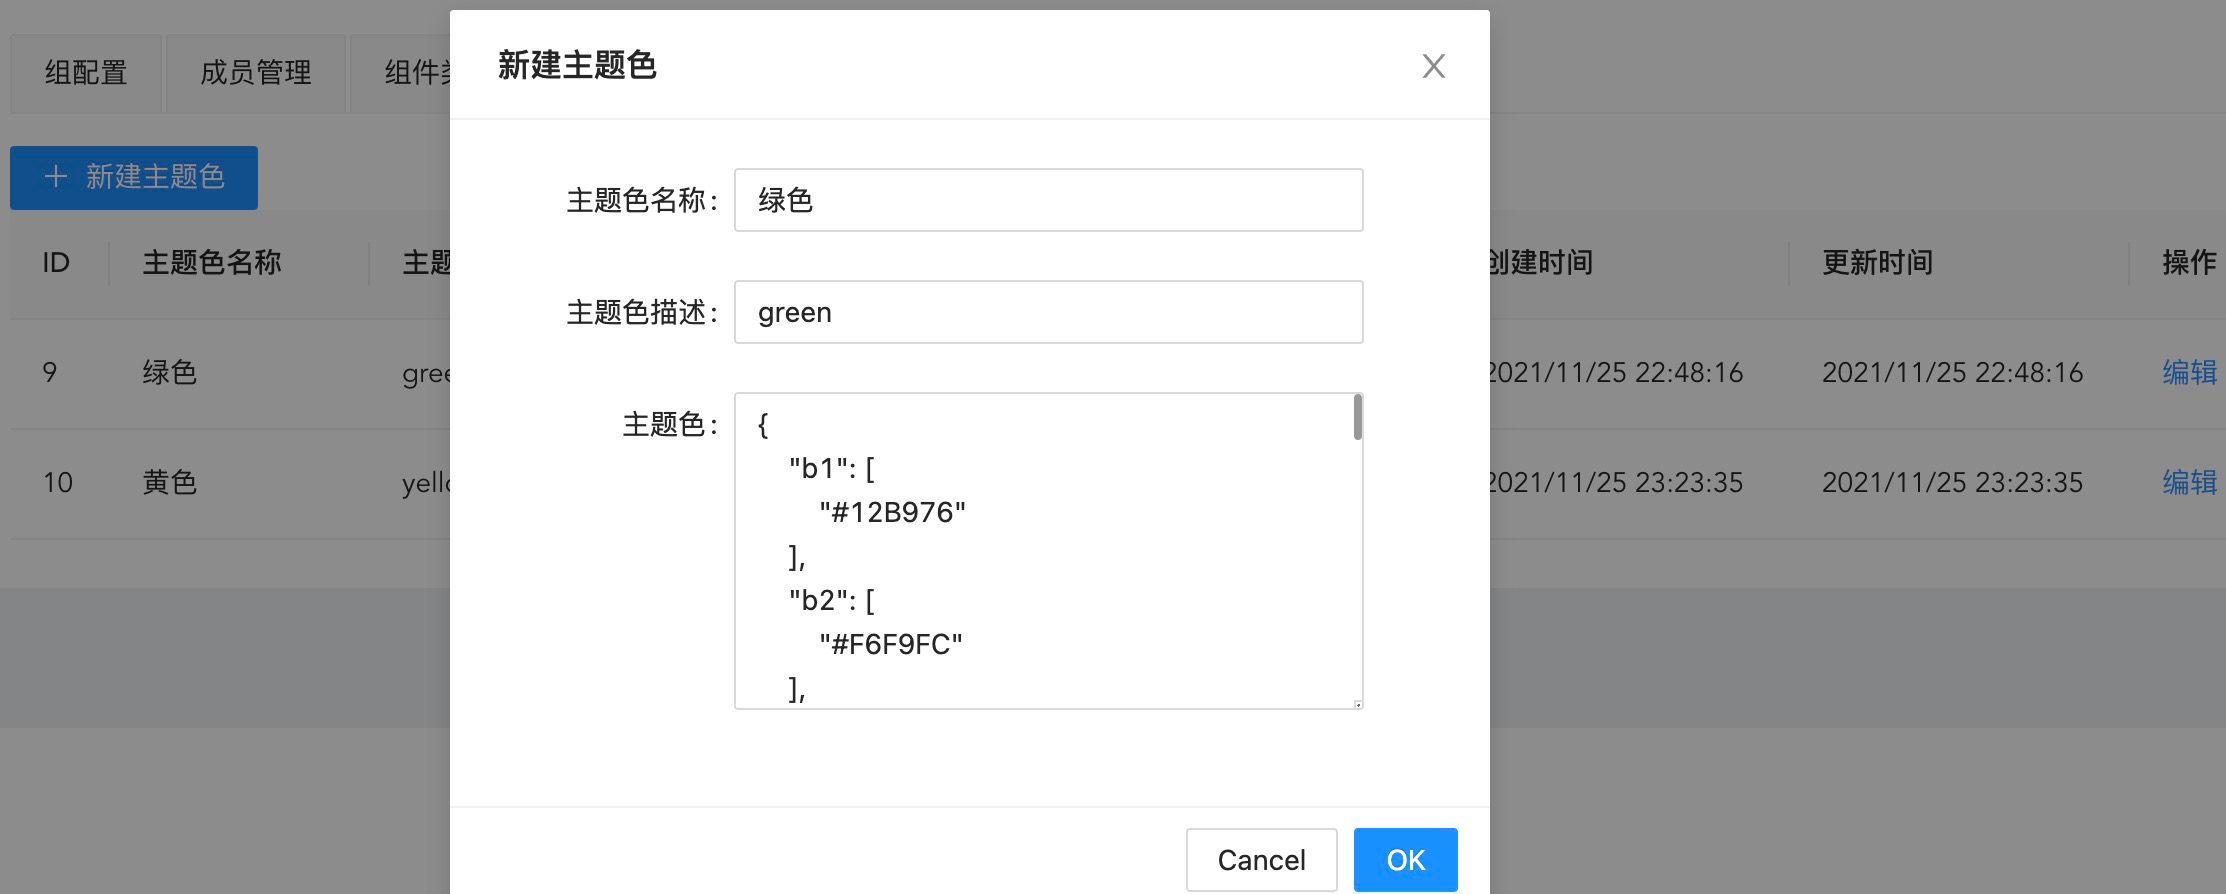
Task: Click the 操作 column header
Action: 2189,263
